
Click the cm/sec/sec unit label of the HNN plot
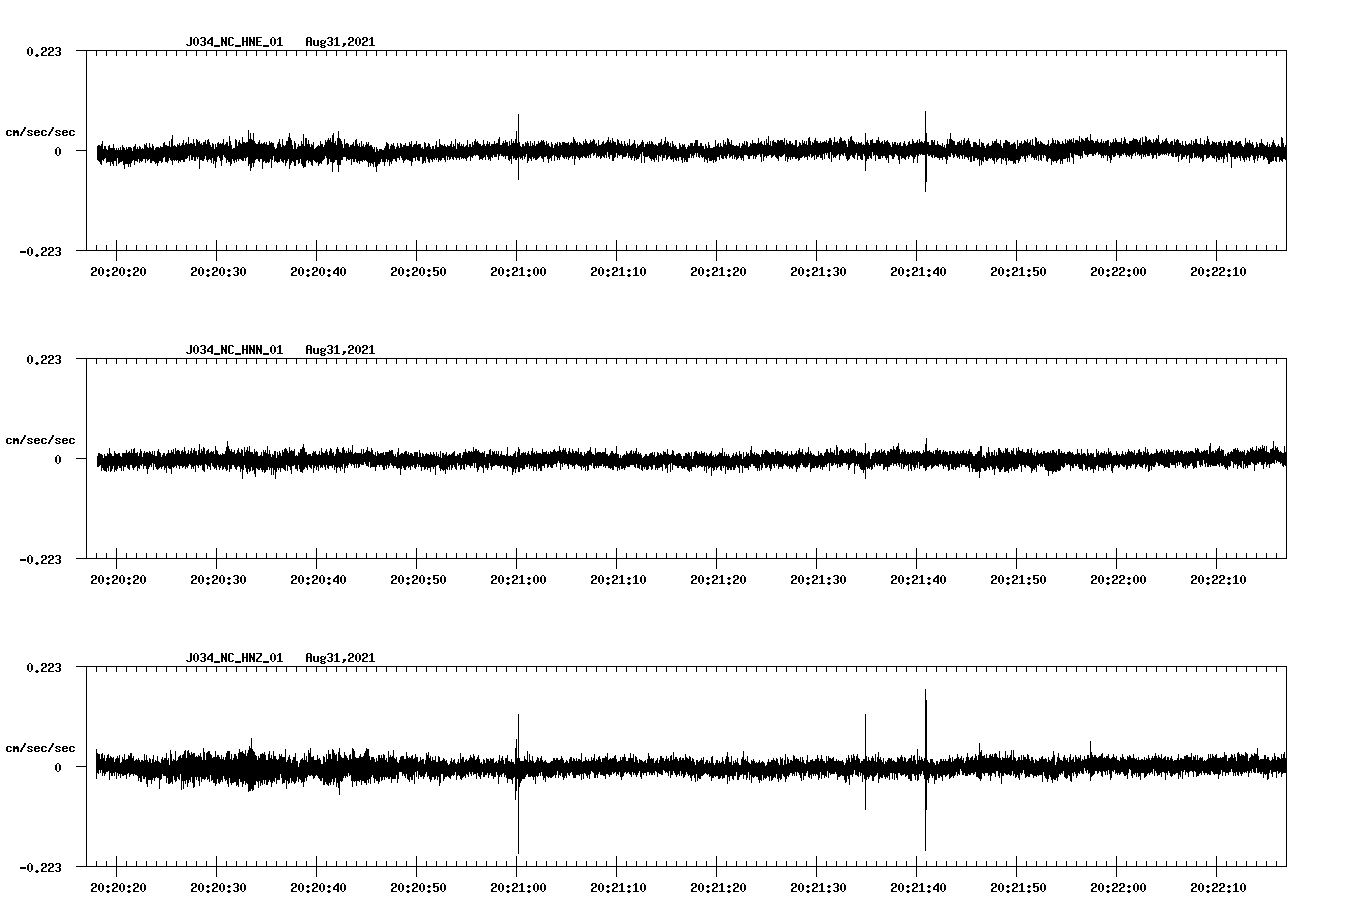40,440
